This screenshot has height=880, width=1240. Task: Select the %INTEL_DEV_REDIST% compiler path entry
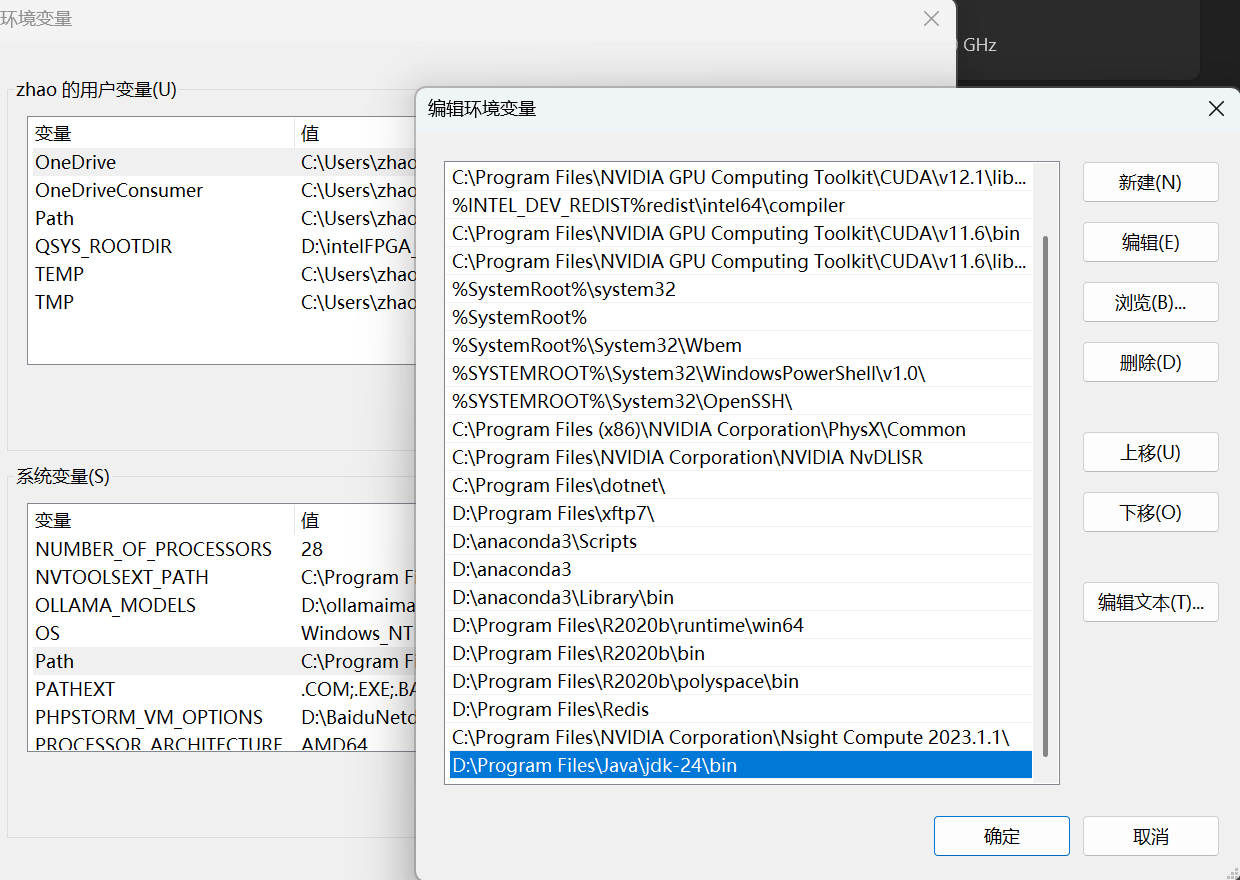[741, 205]
